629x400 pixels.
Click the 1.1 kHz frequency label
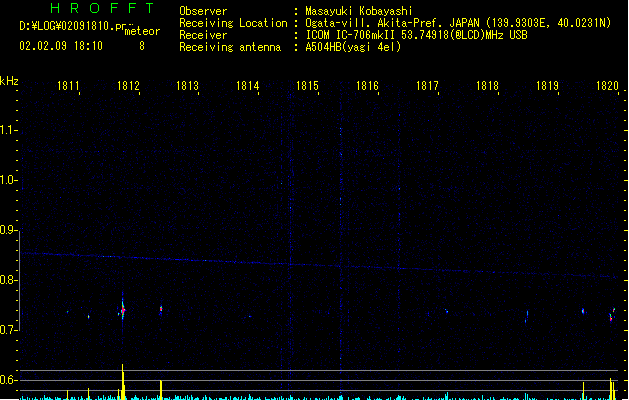[x=7, y=130]
